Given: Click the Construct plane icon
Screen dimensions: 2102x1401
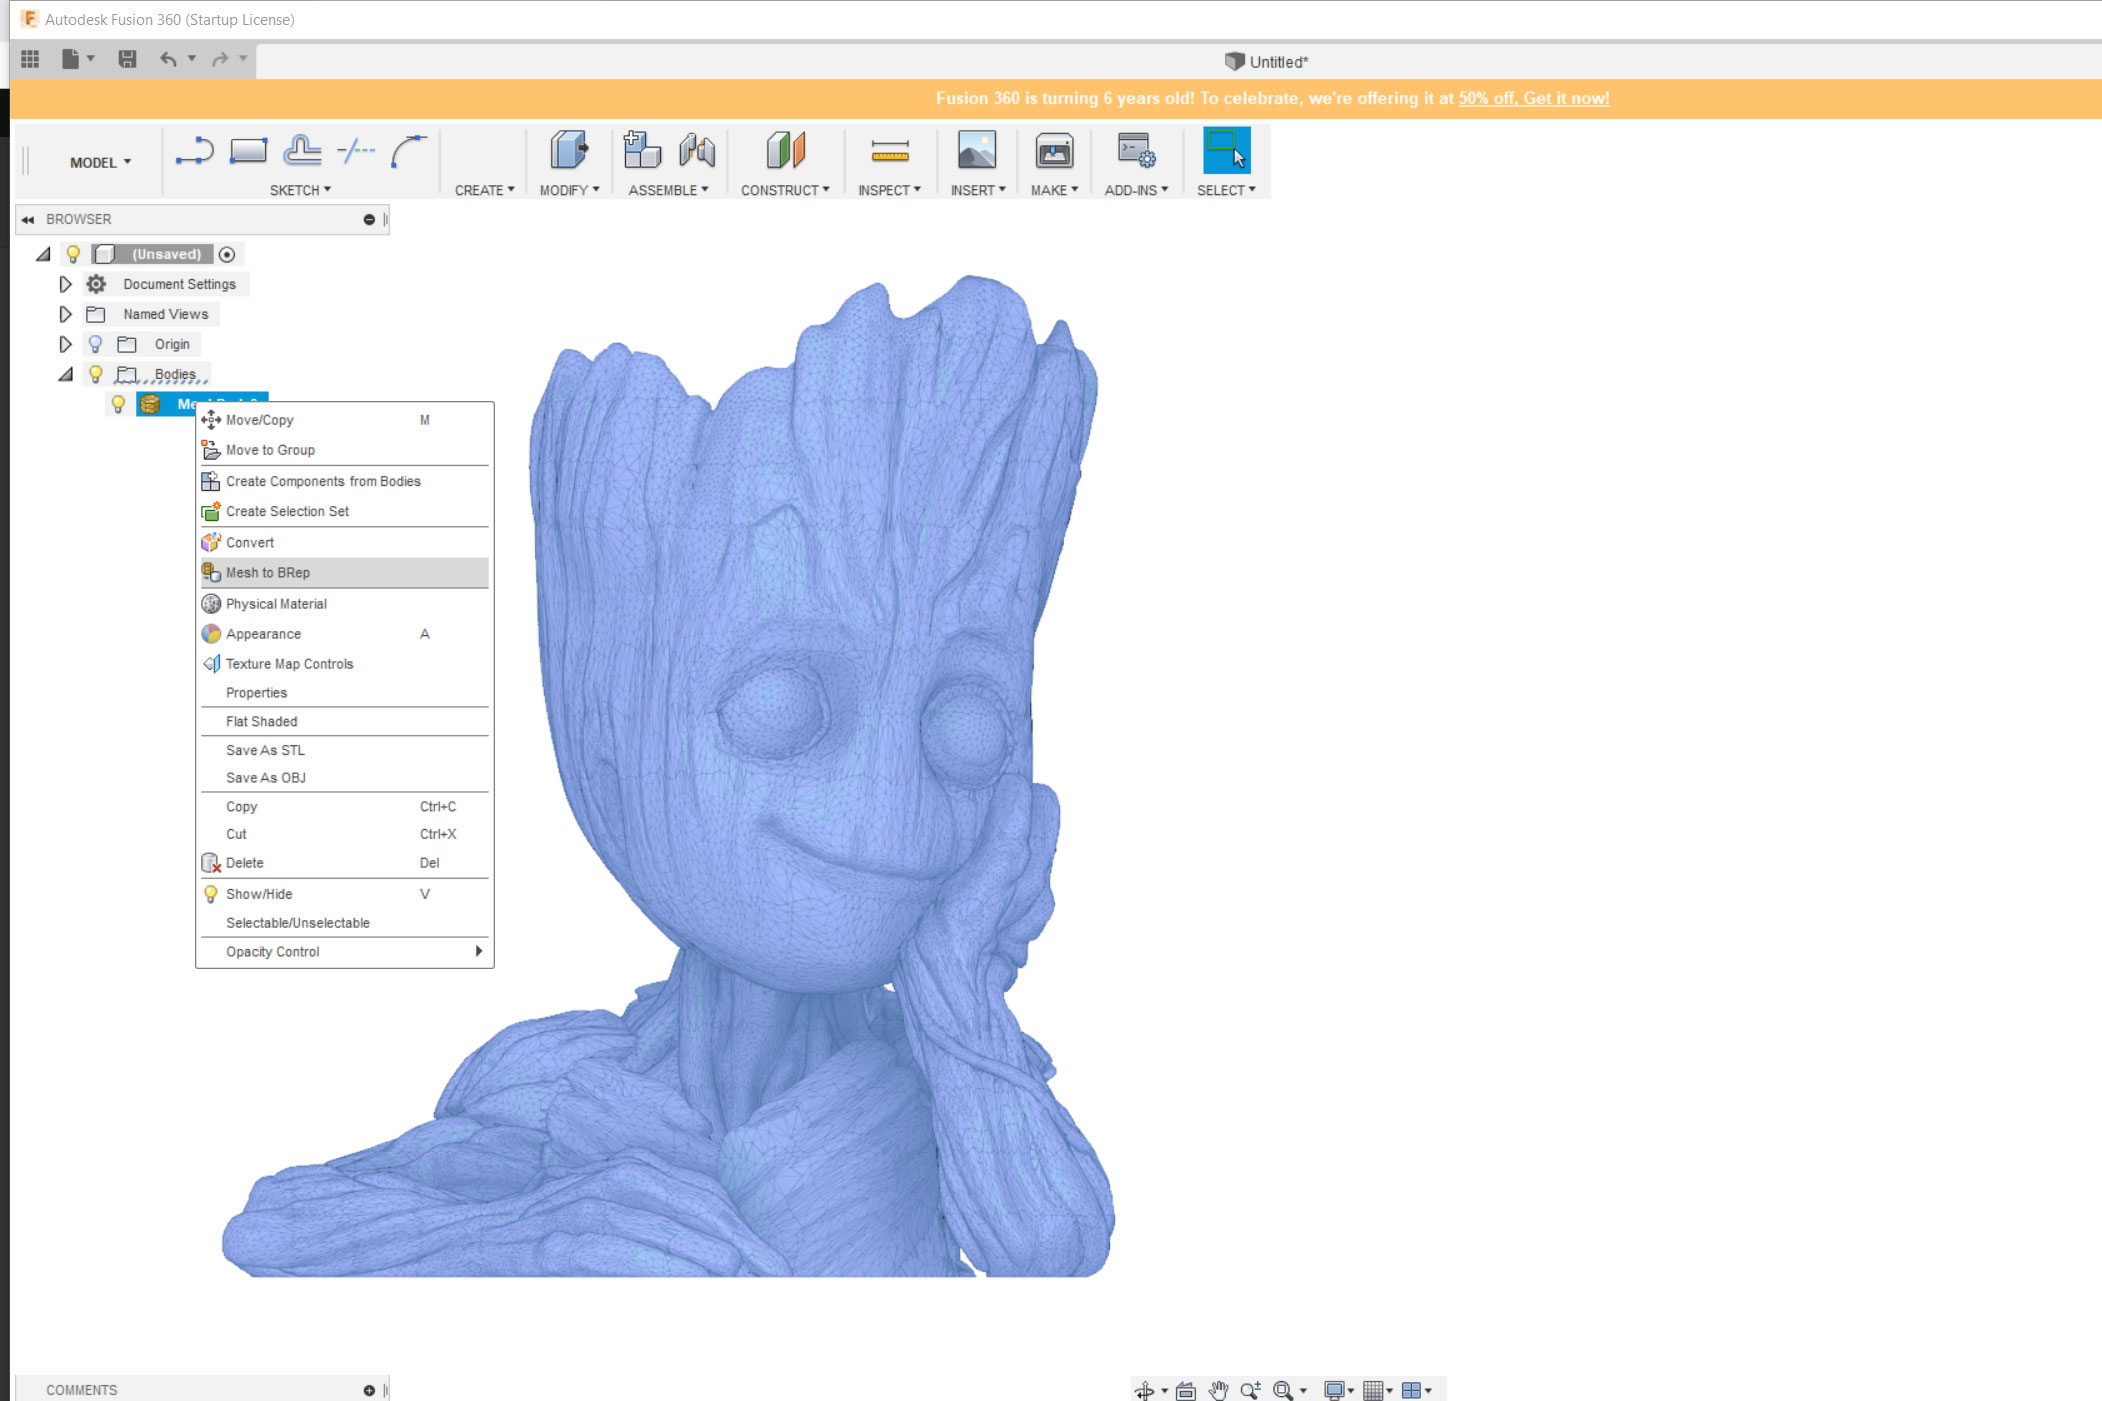Looking at the screenshot, I should [785, 151].
